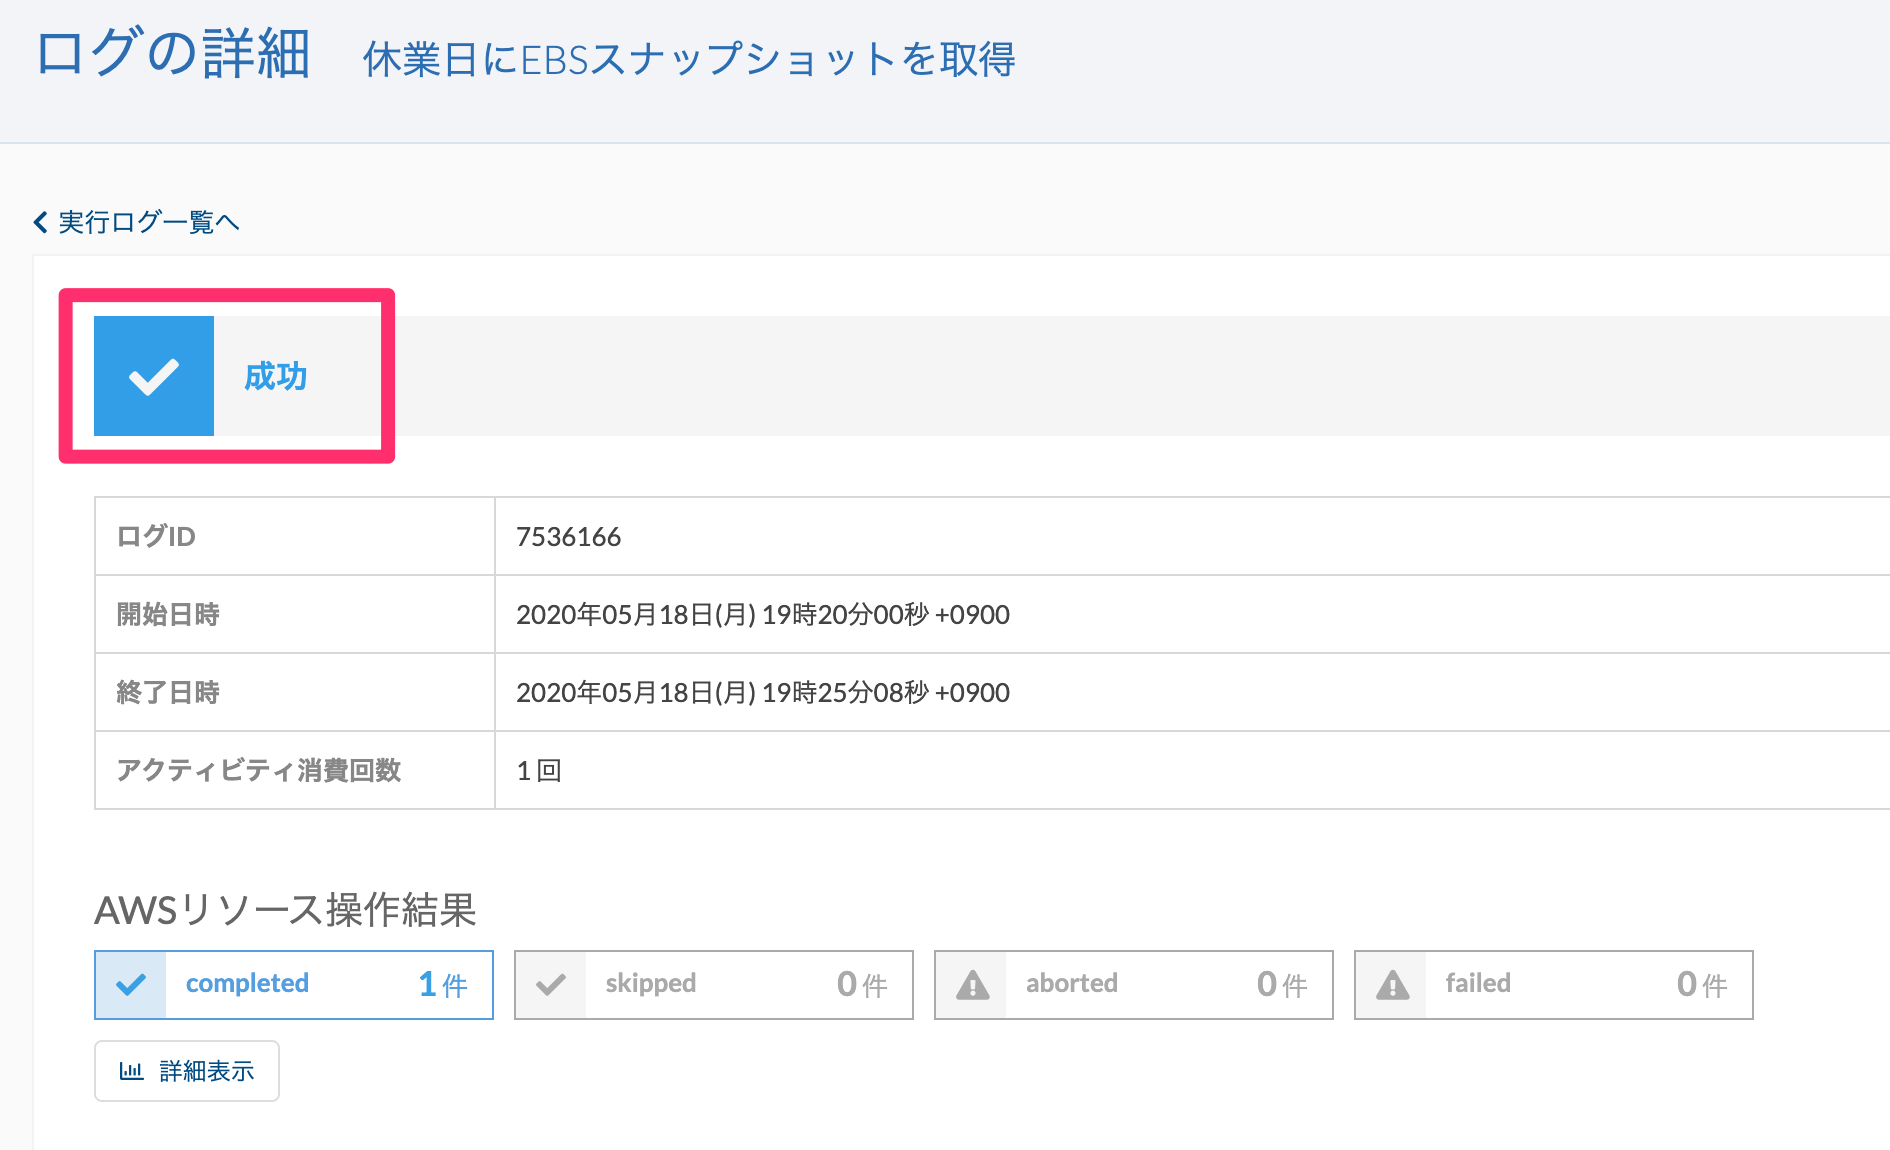Click job title 休業日にEBSスナップショットを取得
This screenshot has height=1150, width=1890.
coord(689,60)
